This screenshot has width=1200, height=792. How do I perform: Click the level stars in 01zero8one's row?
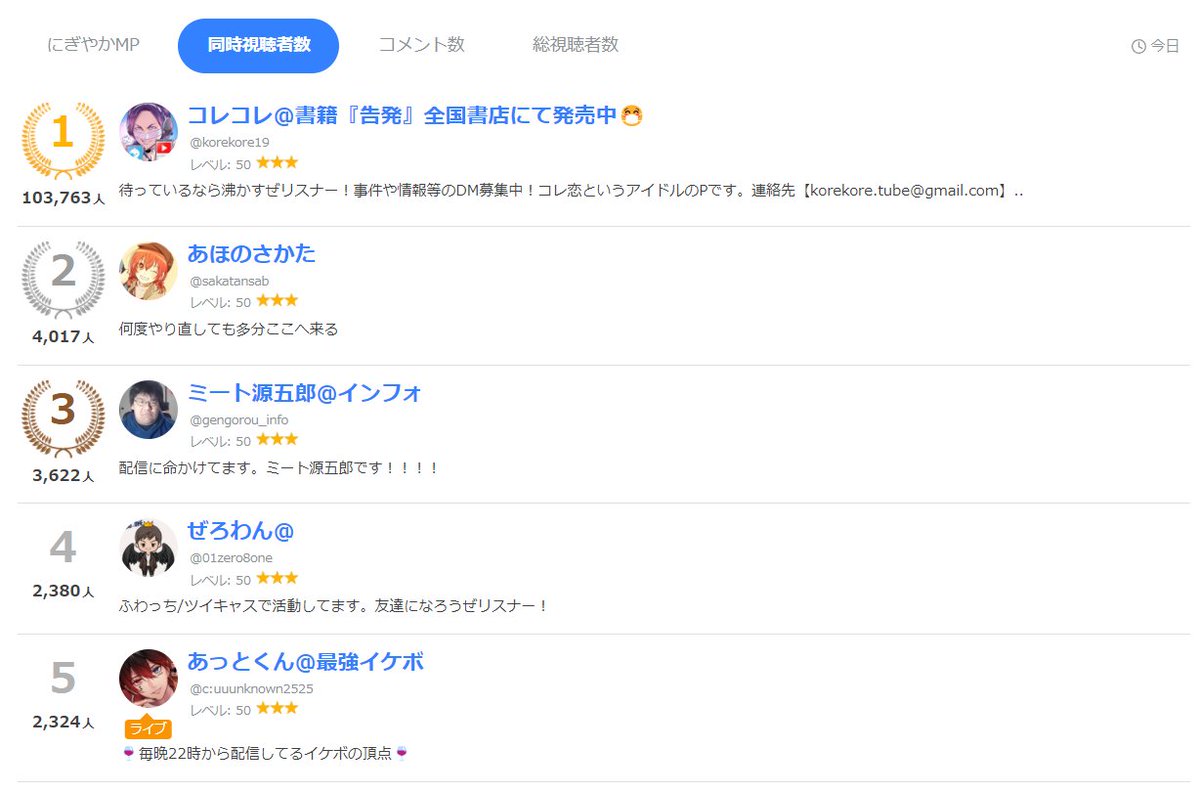point(277,578)
